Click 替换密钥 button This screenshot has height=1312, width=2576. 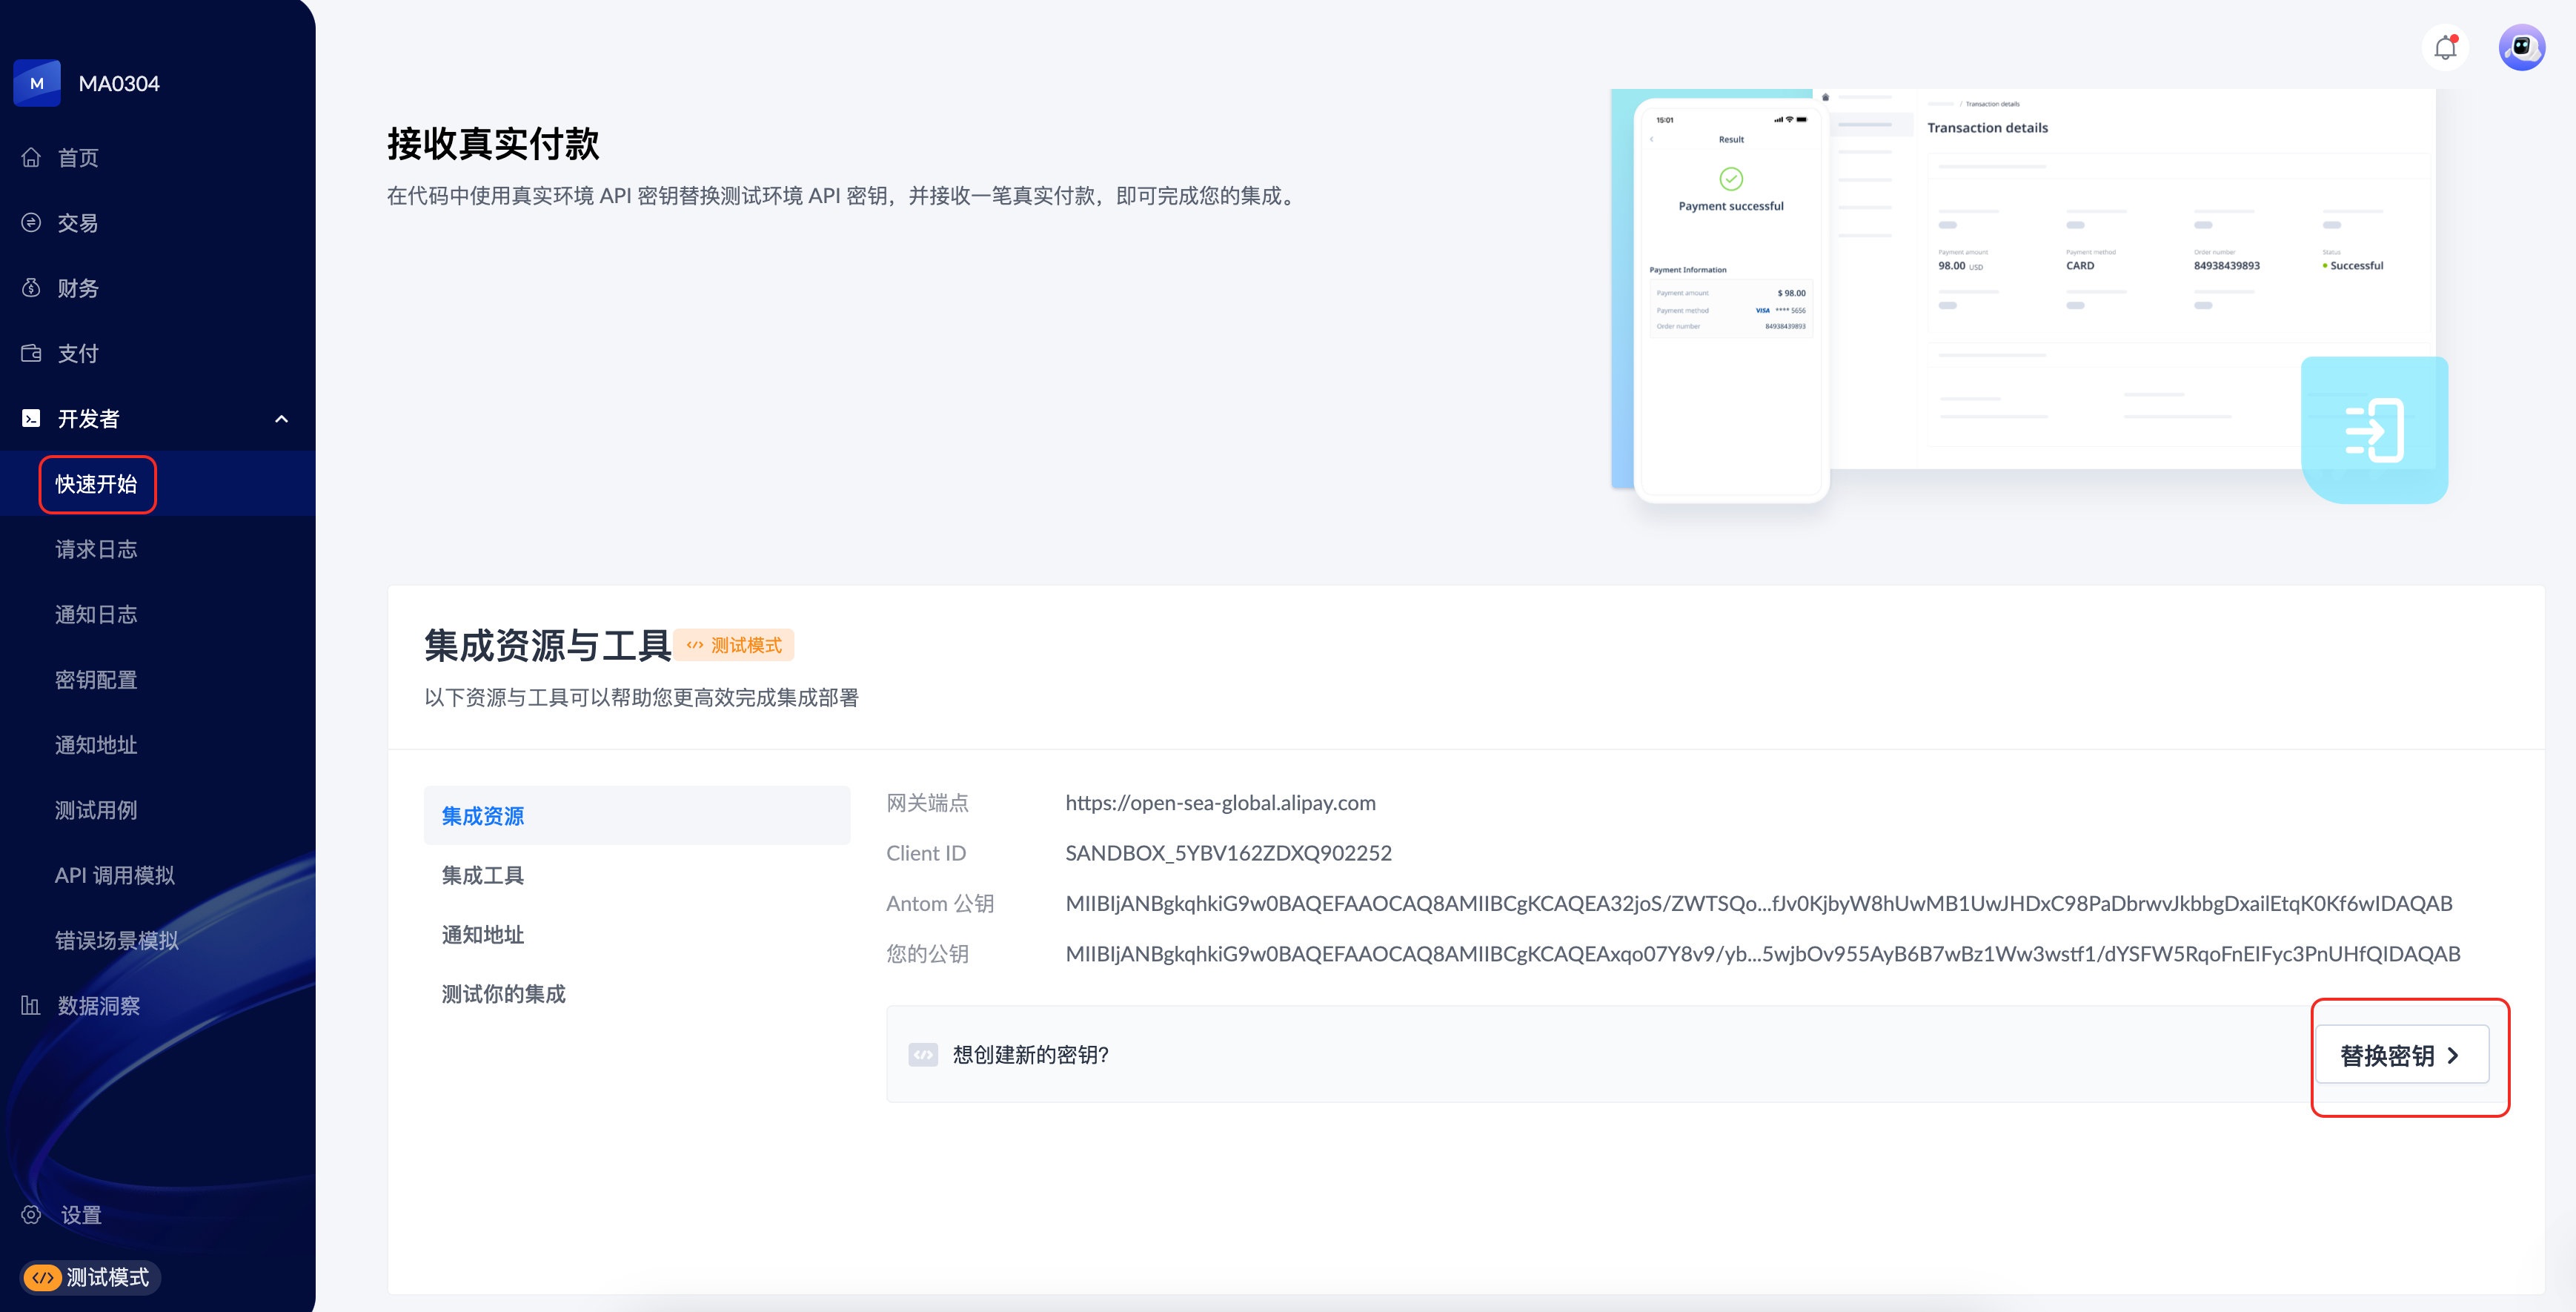tap(2401, 1054)
